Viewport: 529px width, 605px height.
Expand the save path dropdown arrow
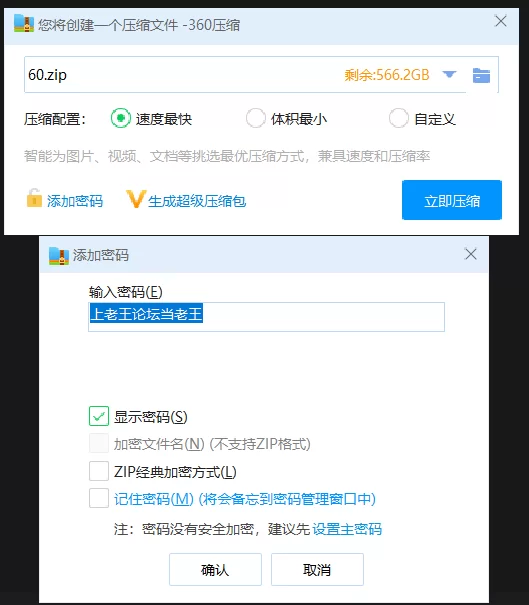[x=449, y=74]
